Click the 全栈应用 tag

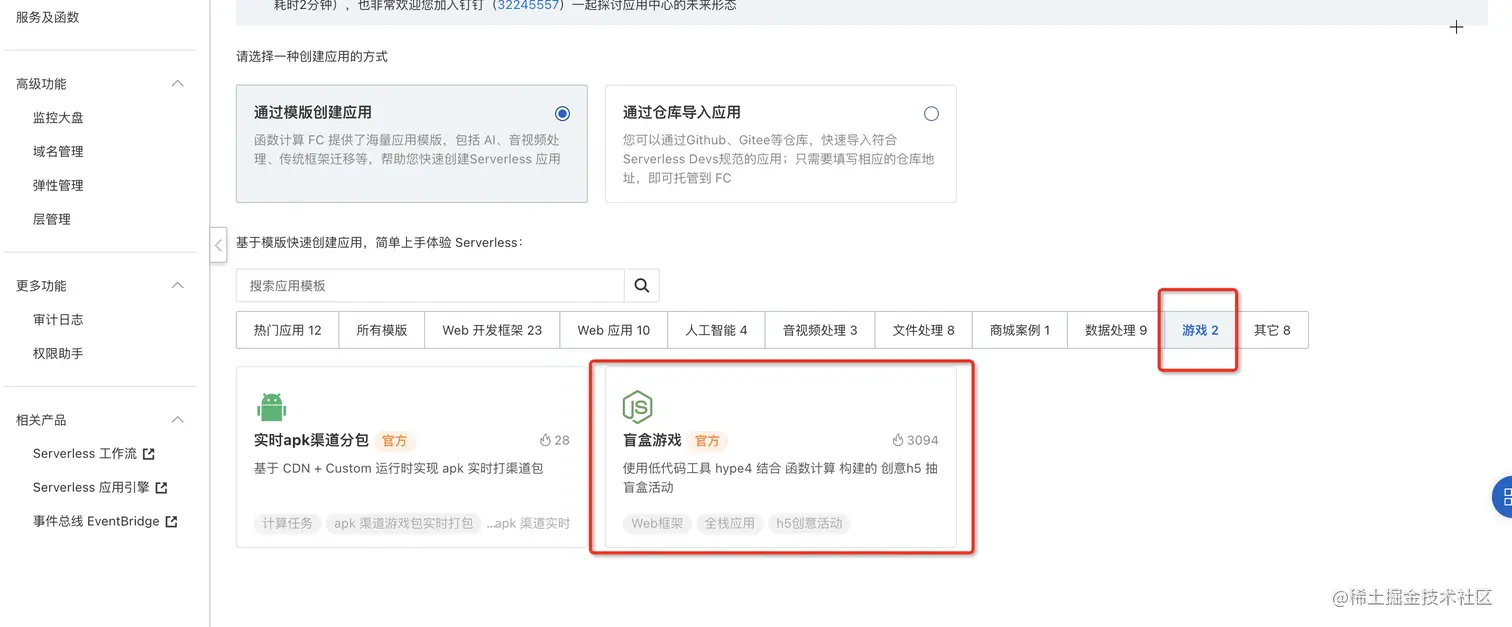pyautogui.click(x=729, y=523)
